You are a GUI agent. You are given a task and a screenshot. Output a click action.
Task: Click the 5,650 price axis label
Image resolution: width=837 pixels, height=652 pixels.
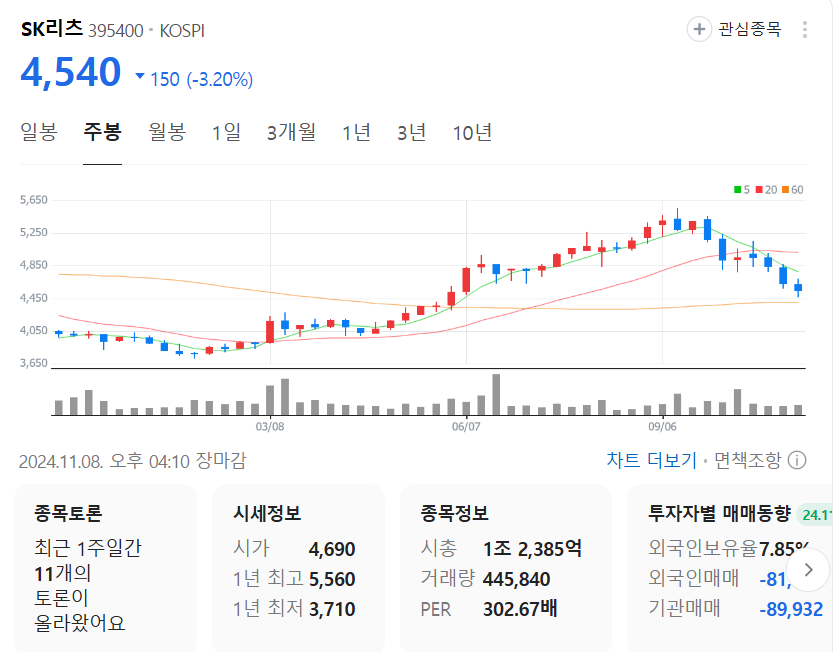(34, 200)
